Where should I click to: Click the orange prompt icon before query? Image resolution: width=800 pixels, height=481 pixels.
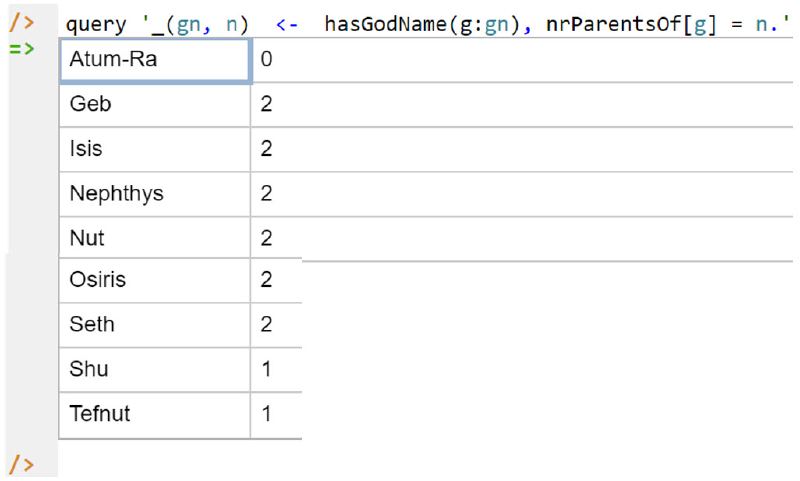(21, 23)
